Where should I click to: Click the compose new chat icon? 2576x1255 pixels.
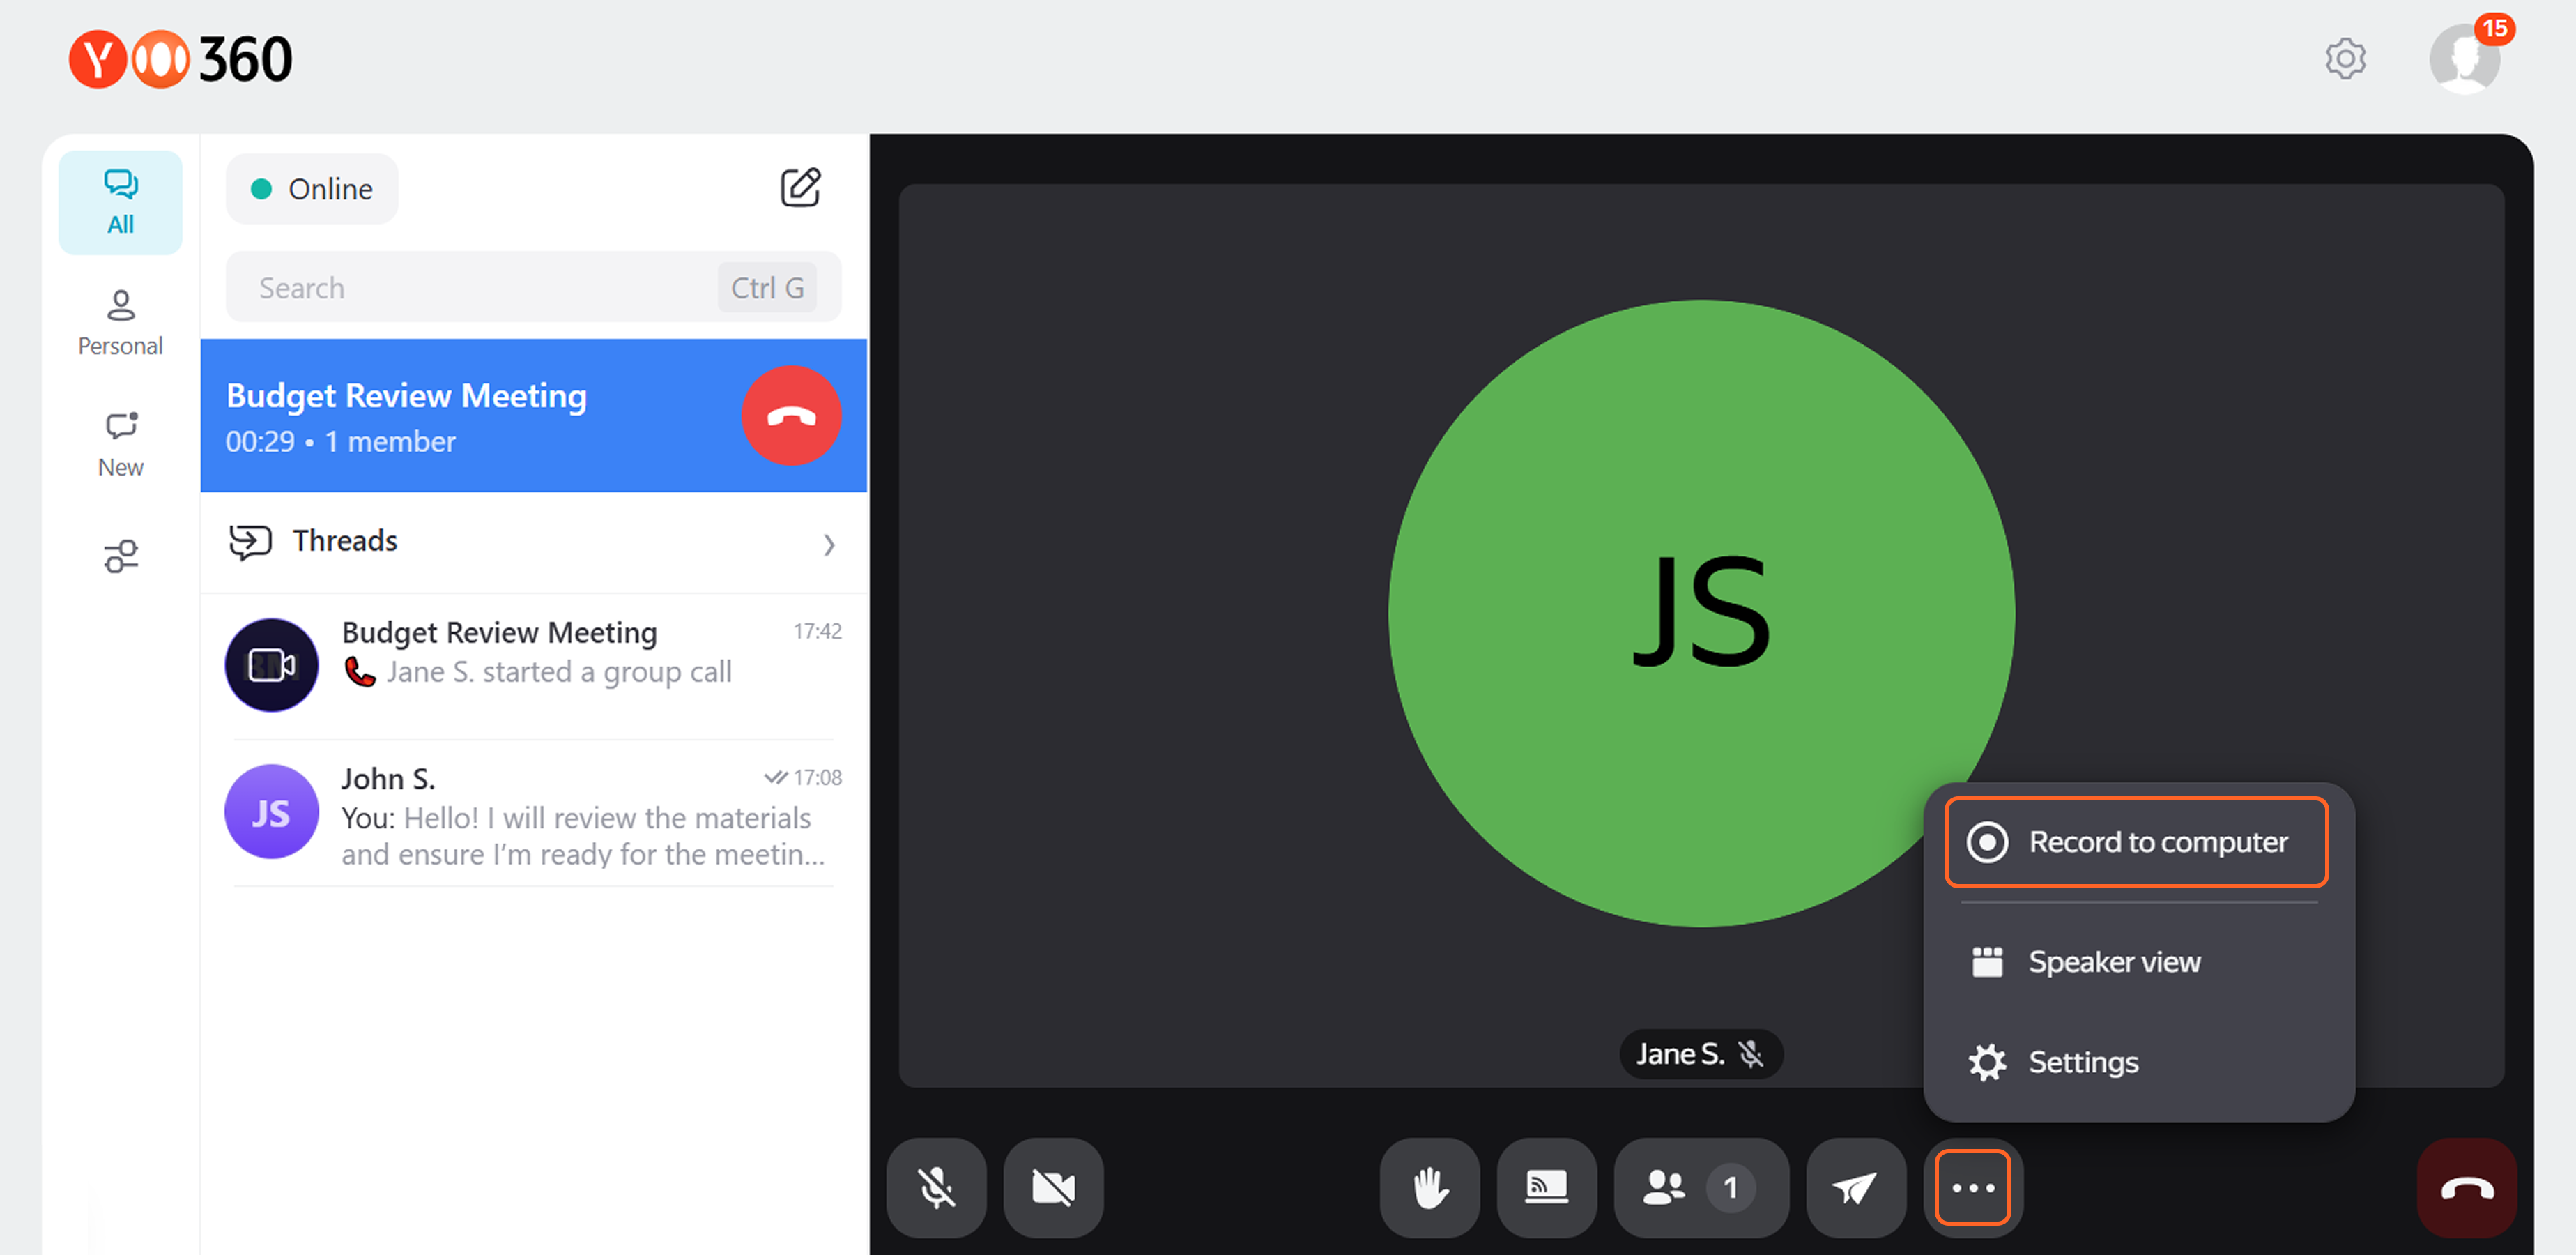click(800, 188)
